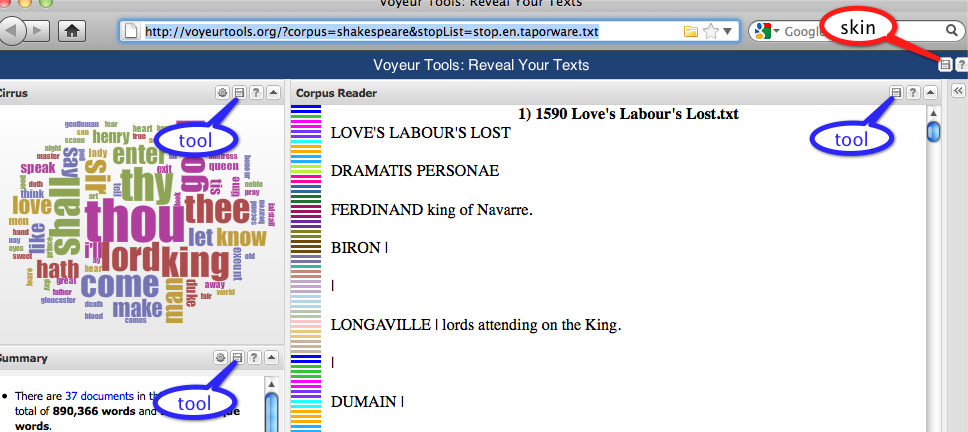Click the document title '1590 Love's Labour's Lost.txt'
The image size is (968, 432).
point(636,114)
